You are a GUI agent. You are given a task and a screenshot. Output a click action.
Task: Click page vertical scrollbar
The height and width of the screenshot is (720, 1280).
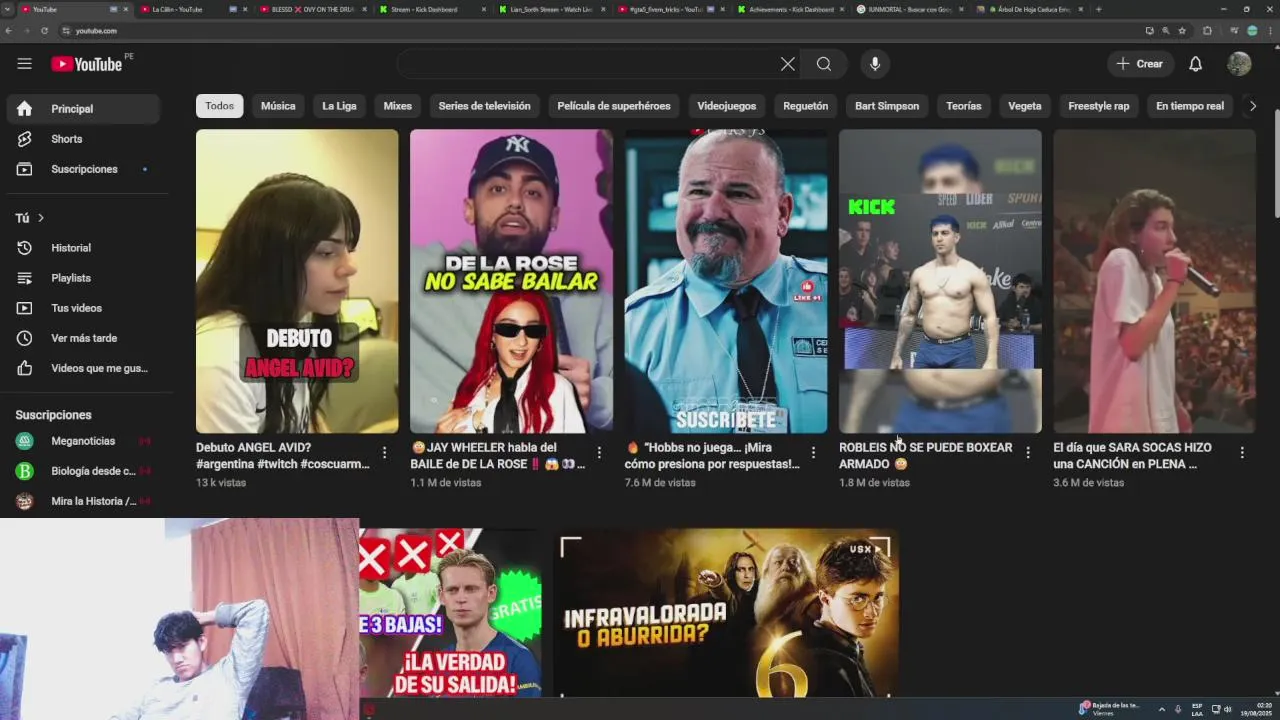[1276, 165]
